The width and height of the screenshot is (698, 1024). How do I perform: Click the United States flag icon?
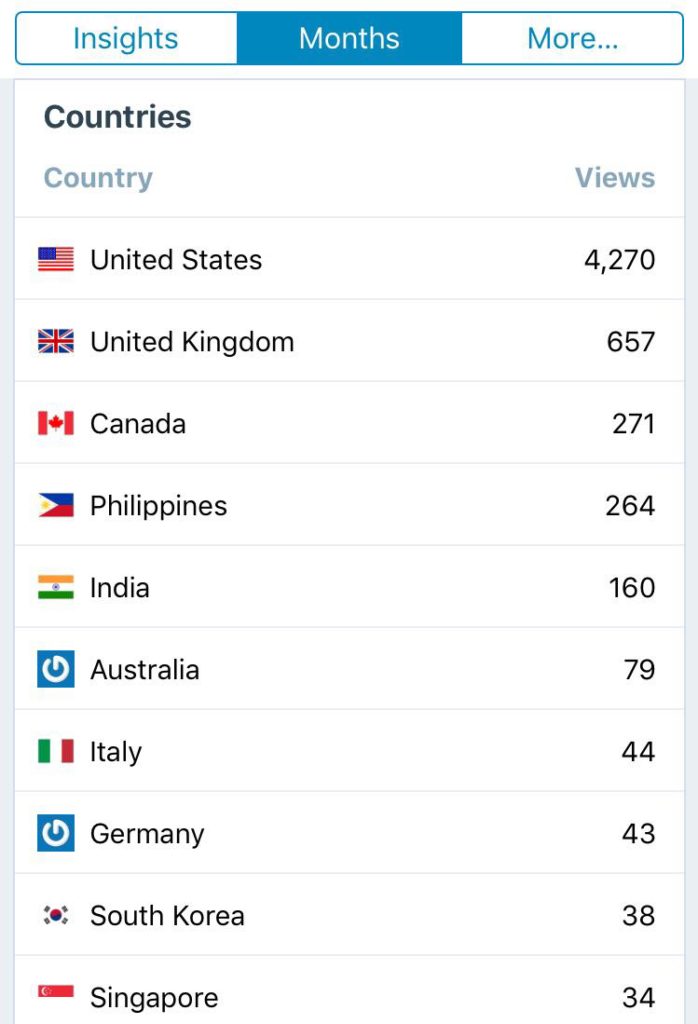click(x=56, y=260)
